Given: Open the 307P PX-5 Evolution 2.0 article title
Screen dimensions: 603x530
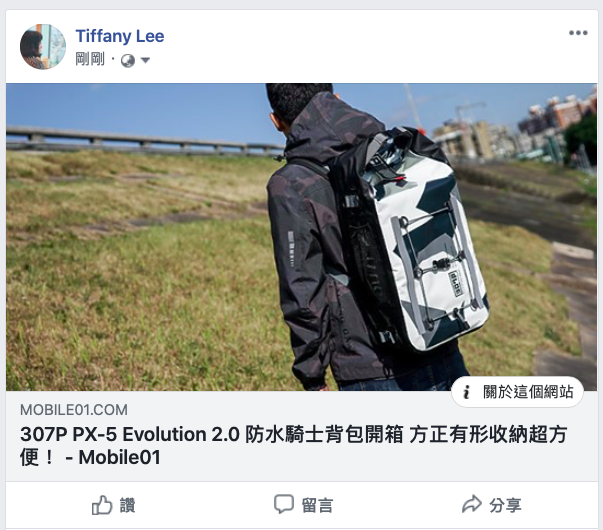Looking at the screenshot, I should [x=293, y=445].
